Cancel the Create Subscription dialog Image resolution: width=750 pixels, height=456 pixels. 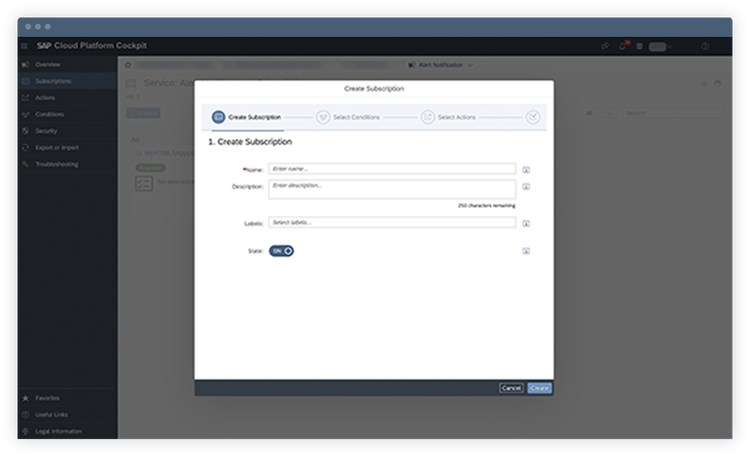pos(511,388)
